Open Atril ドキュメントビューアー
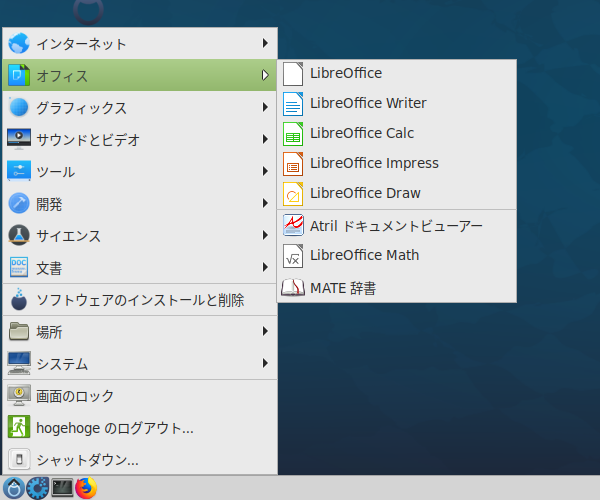The image size is (600, 500). pyautogui.click(x=397, y=225)
